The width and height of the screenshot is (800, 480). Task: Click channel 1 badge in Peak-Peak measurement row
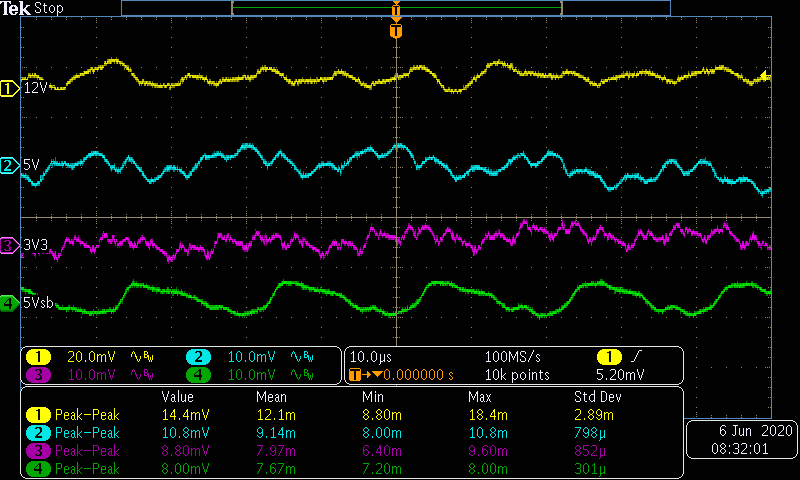[x=38, y=415]
